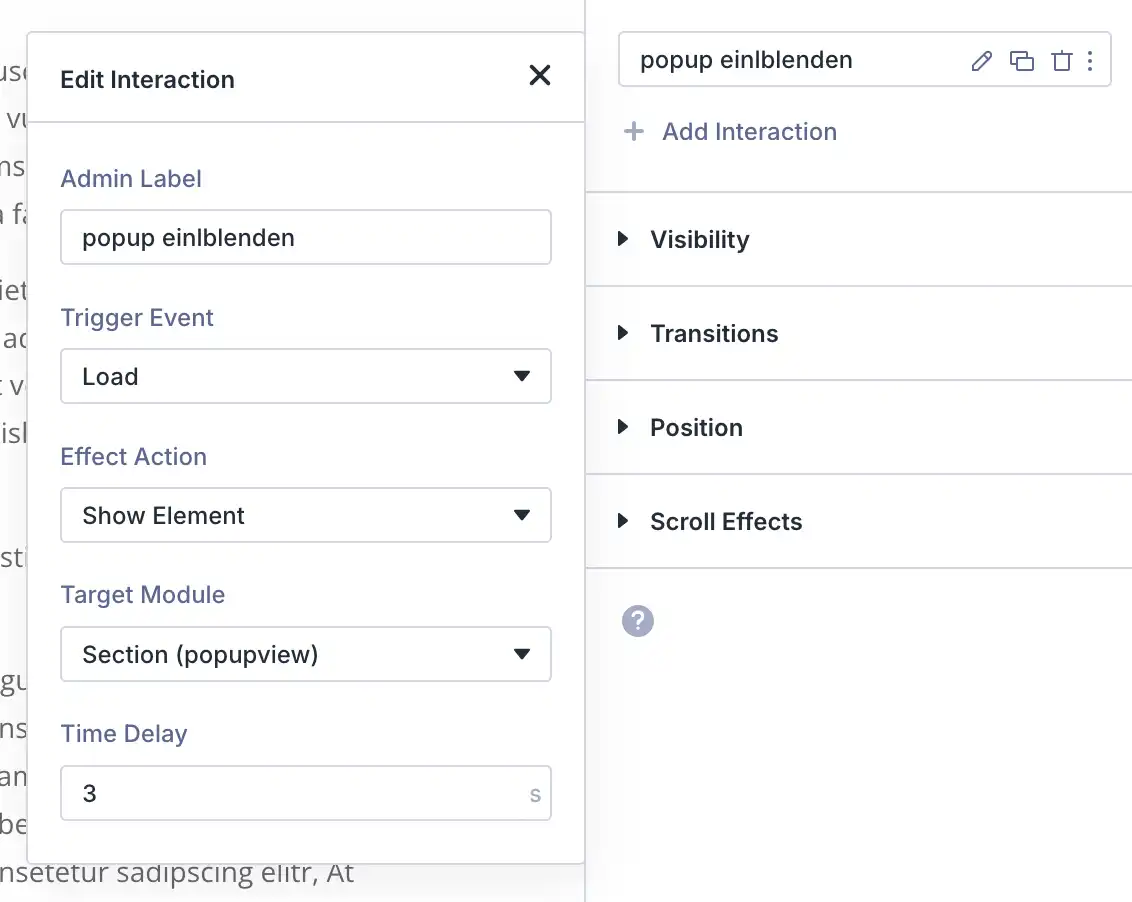The height and width of the screenshot is (902, 1132).
Task: Expand the Position section
Action: [x=696, y=427]
